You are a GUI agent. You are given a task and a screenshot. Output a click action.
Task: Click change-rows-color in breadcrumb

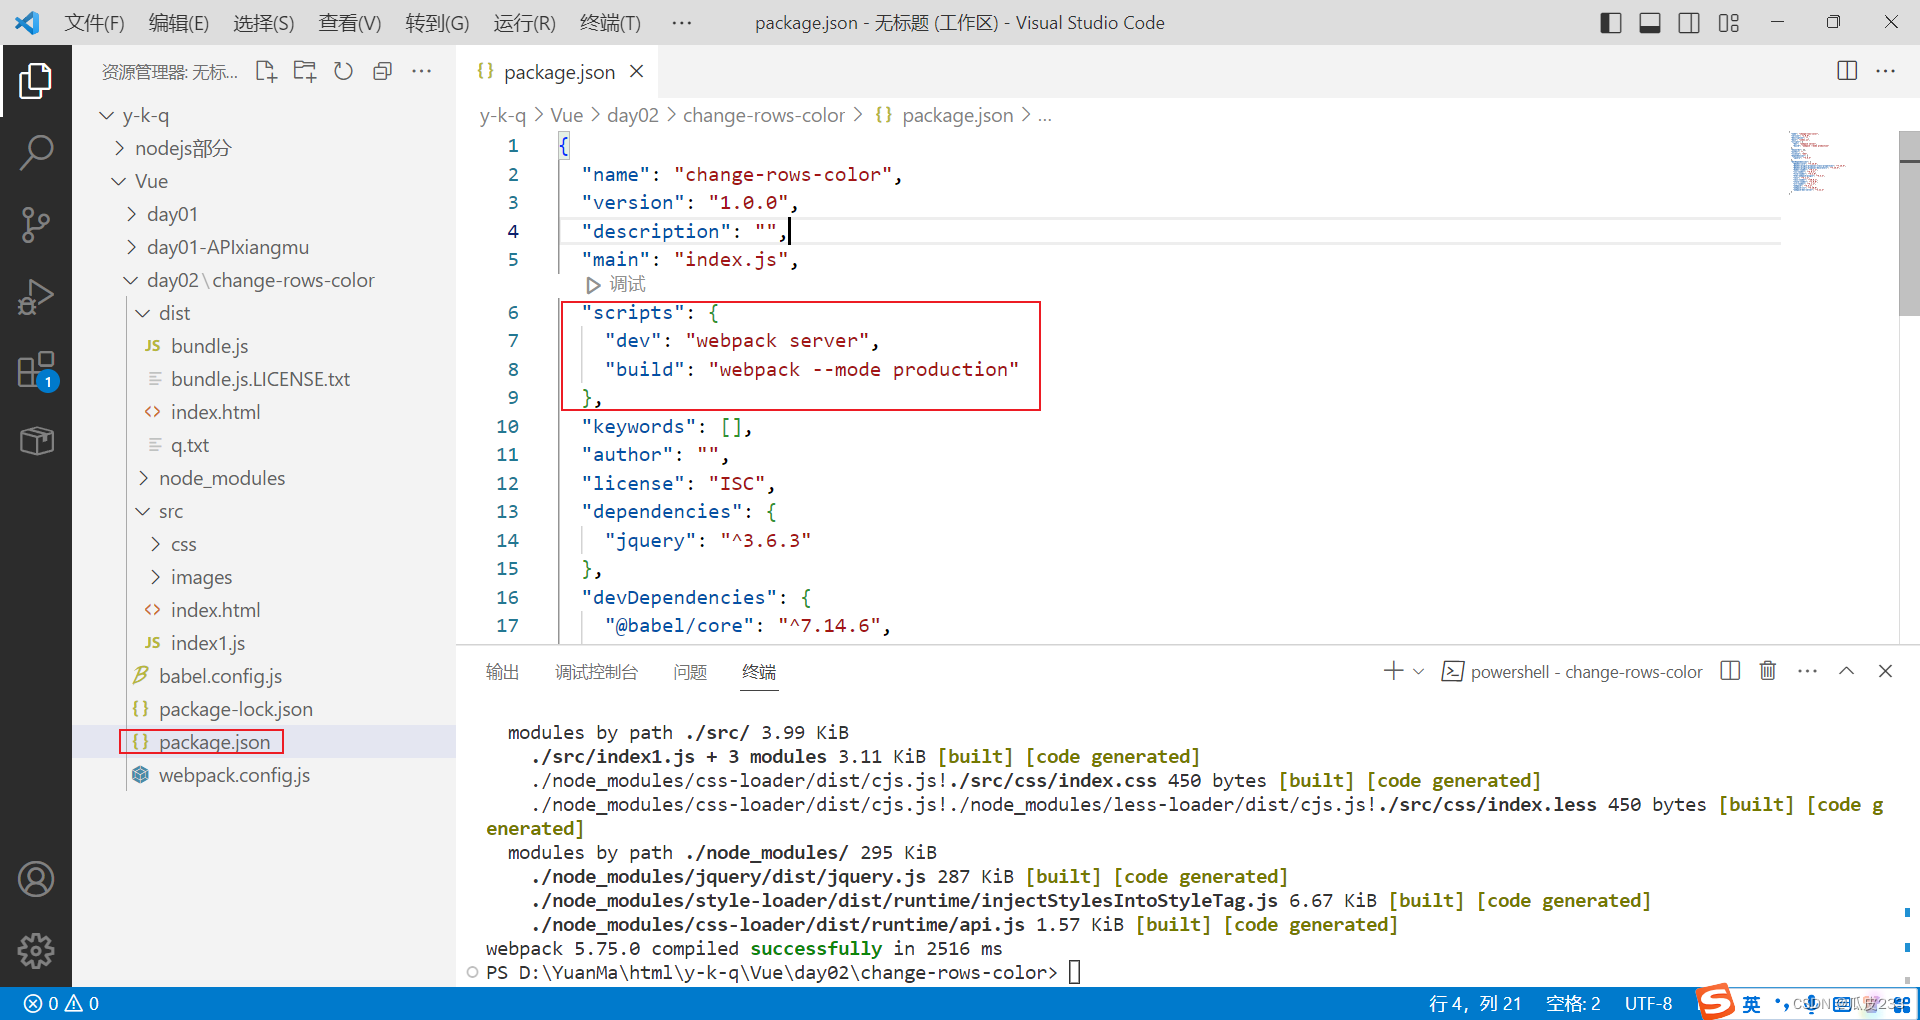pyautogui.click(x=764, y=116)
